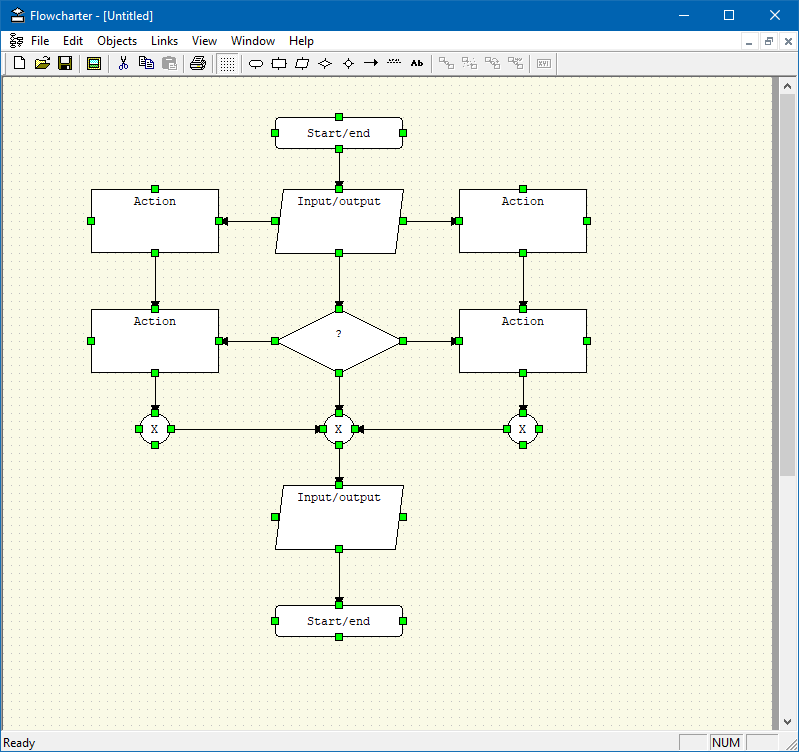
Task: Click the XYI link label toolbar icon
Action: coord(544,63)
